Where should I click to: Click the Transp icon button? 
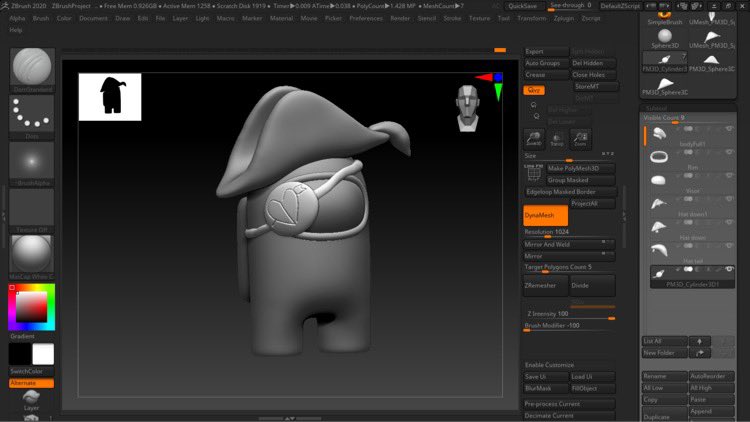click(x=557, y=138)
